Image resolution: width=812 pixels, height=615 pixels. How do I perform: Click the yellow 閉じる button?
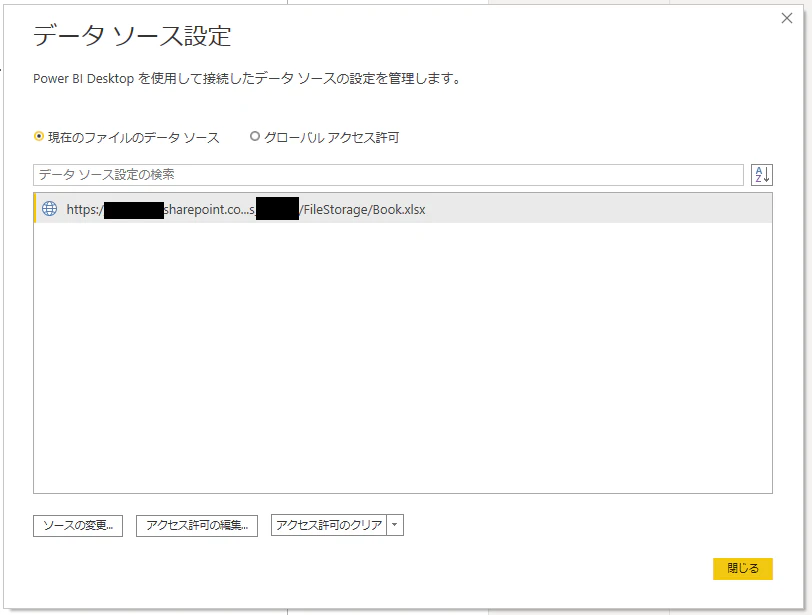click(743, 568)
